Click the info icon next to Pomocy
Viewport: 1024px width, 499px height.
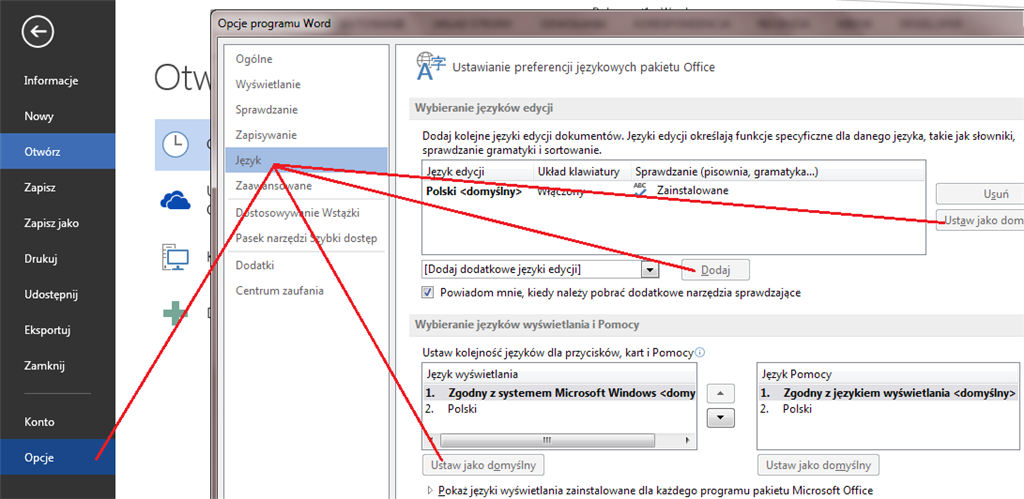coord(700,353)
